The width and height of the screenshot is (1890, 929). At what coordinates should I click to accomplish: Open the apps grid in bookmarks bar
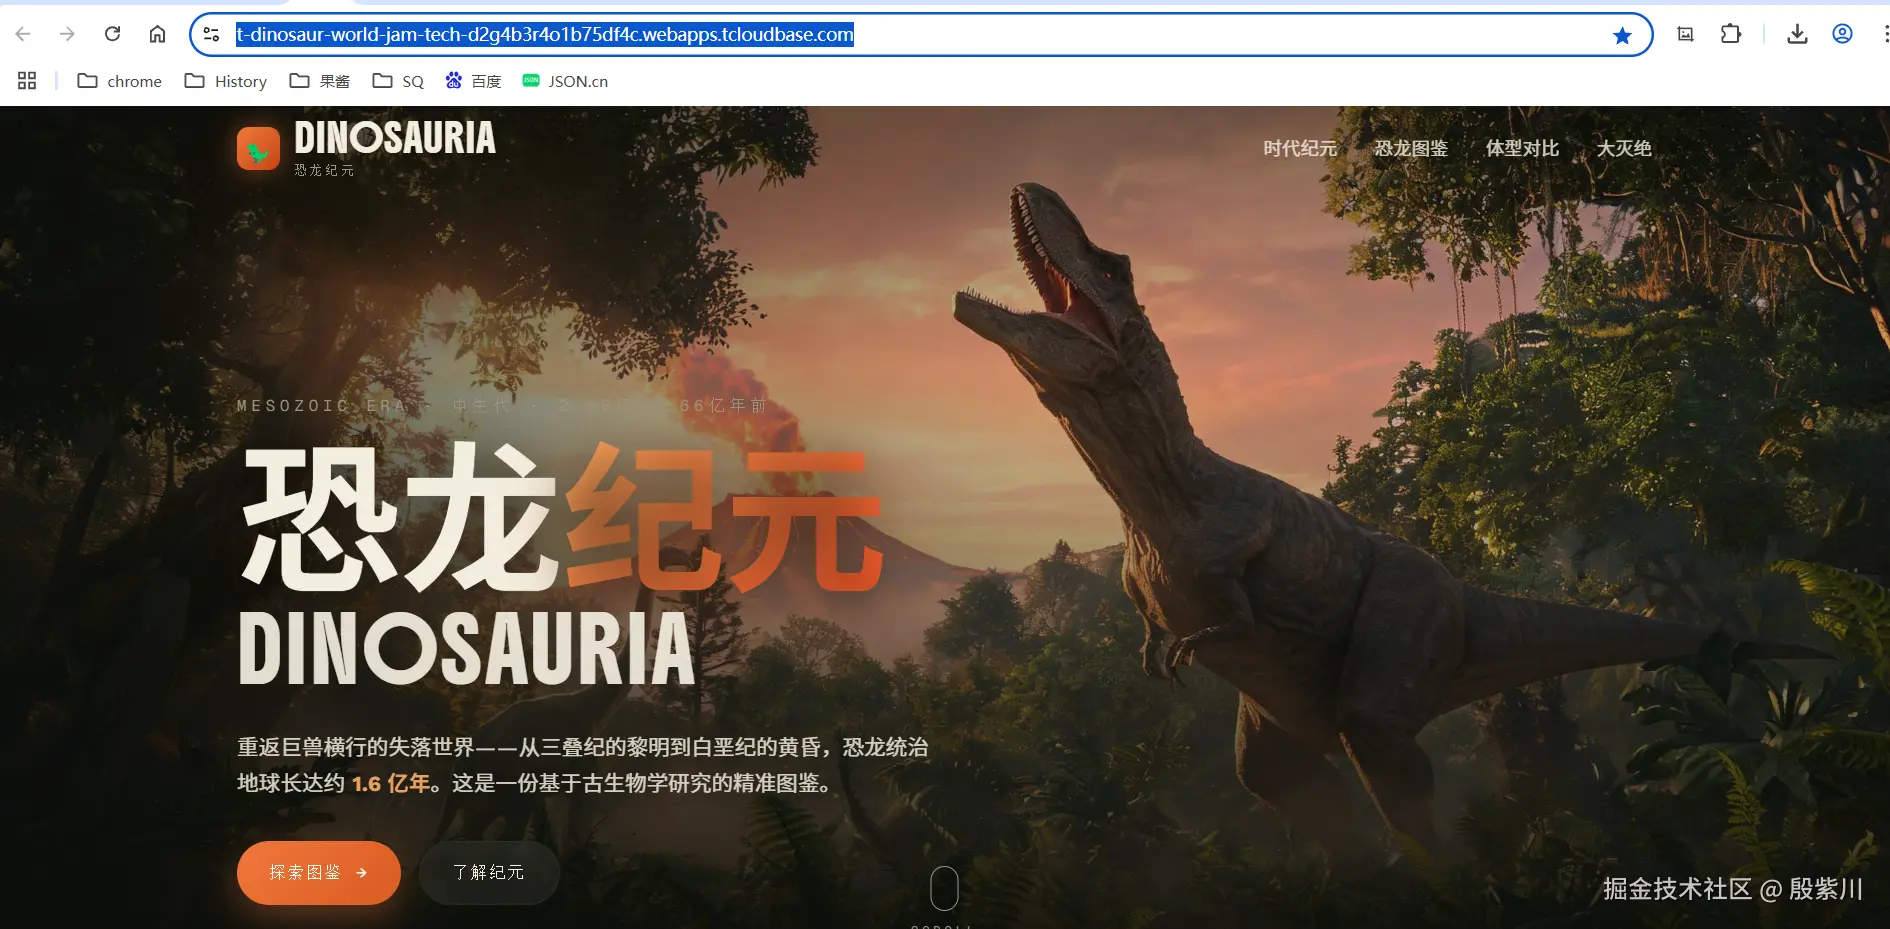(x=27, y=81)
